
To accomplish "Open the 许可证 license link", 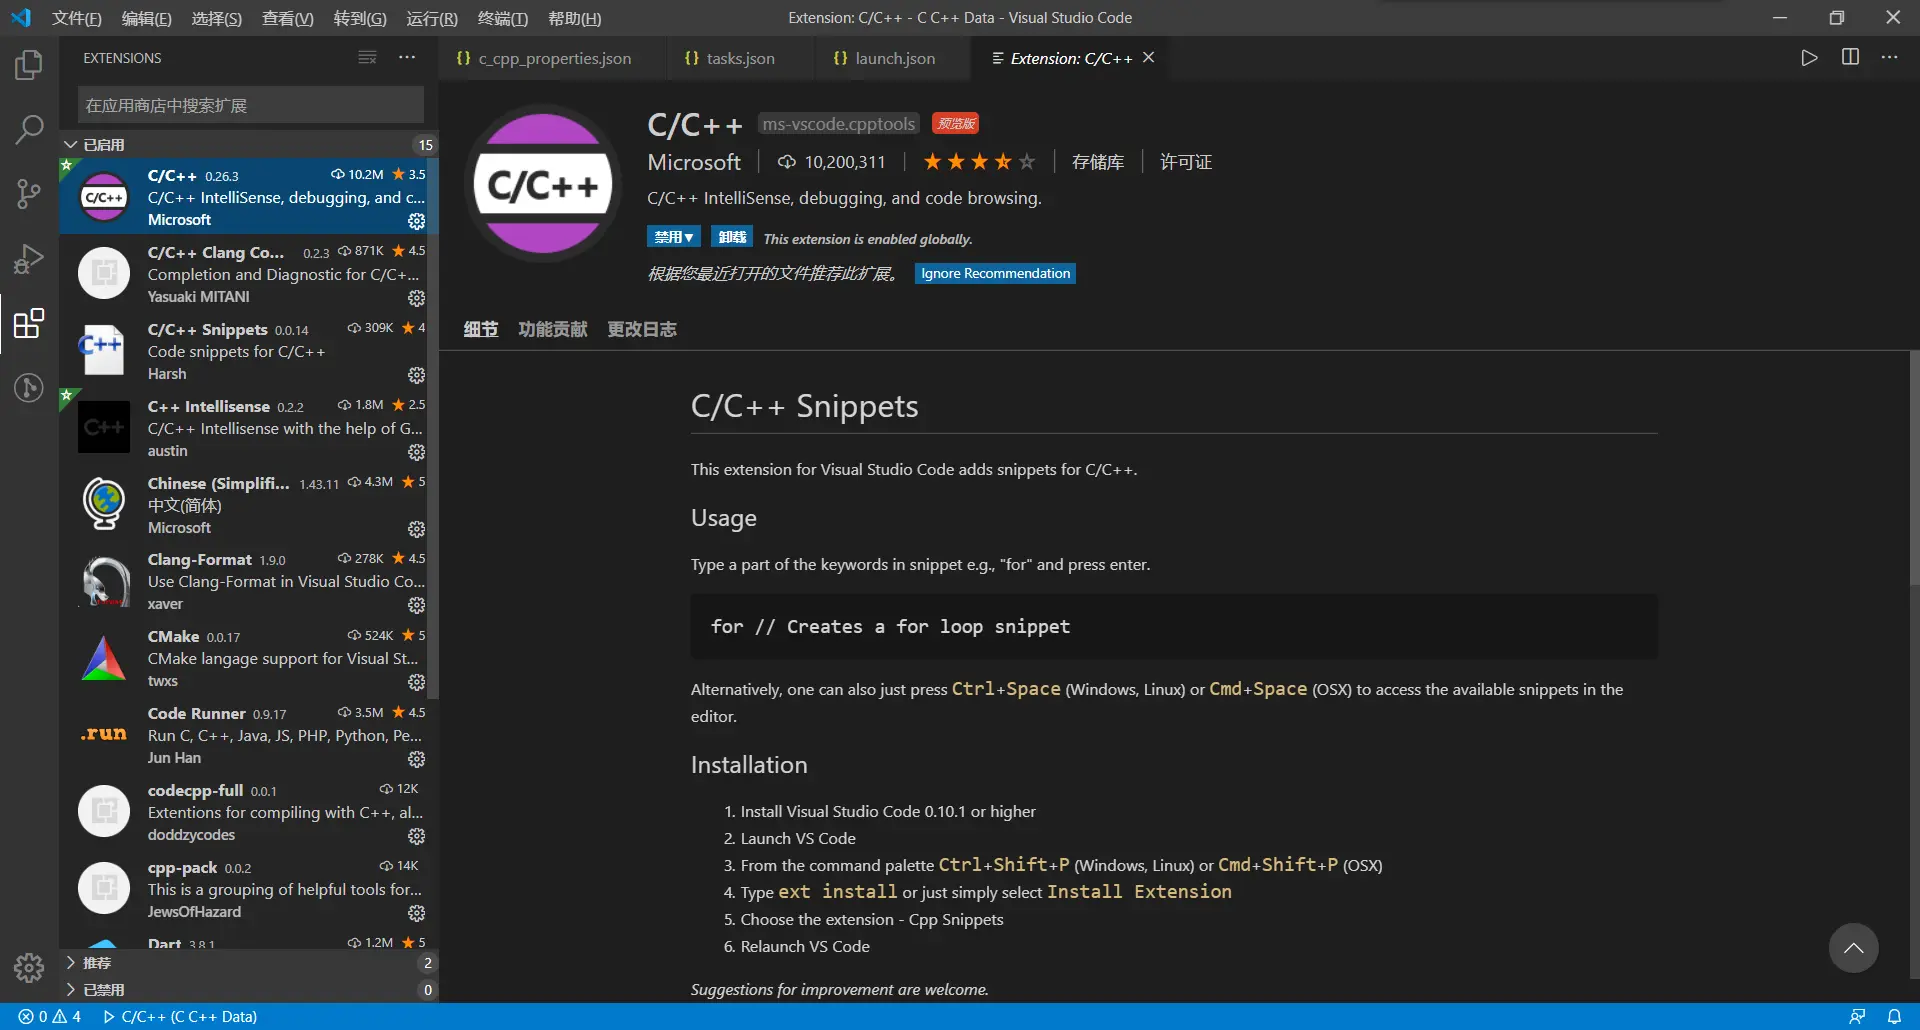I will point(1186,162).
